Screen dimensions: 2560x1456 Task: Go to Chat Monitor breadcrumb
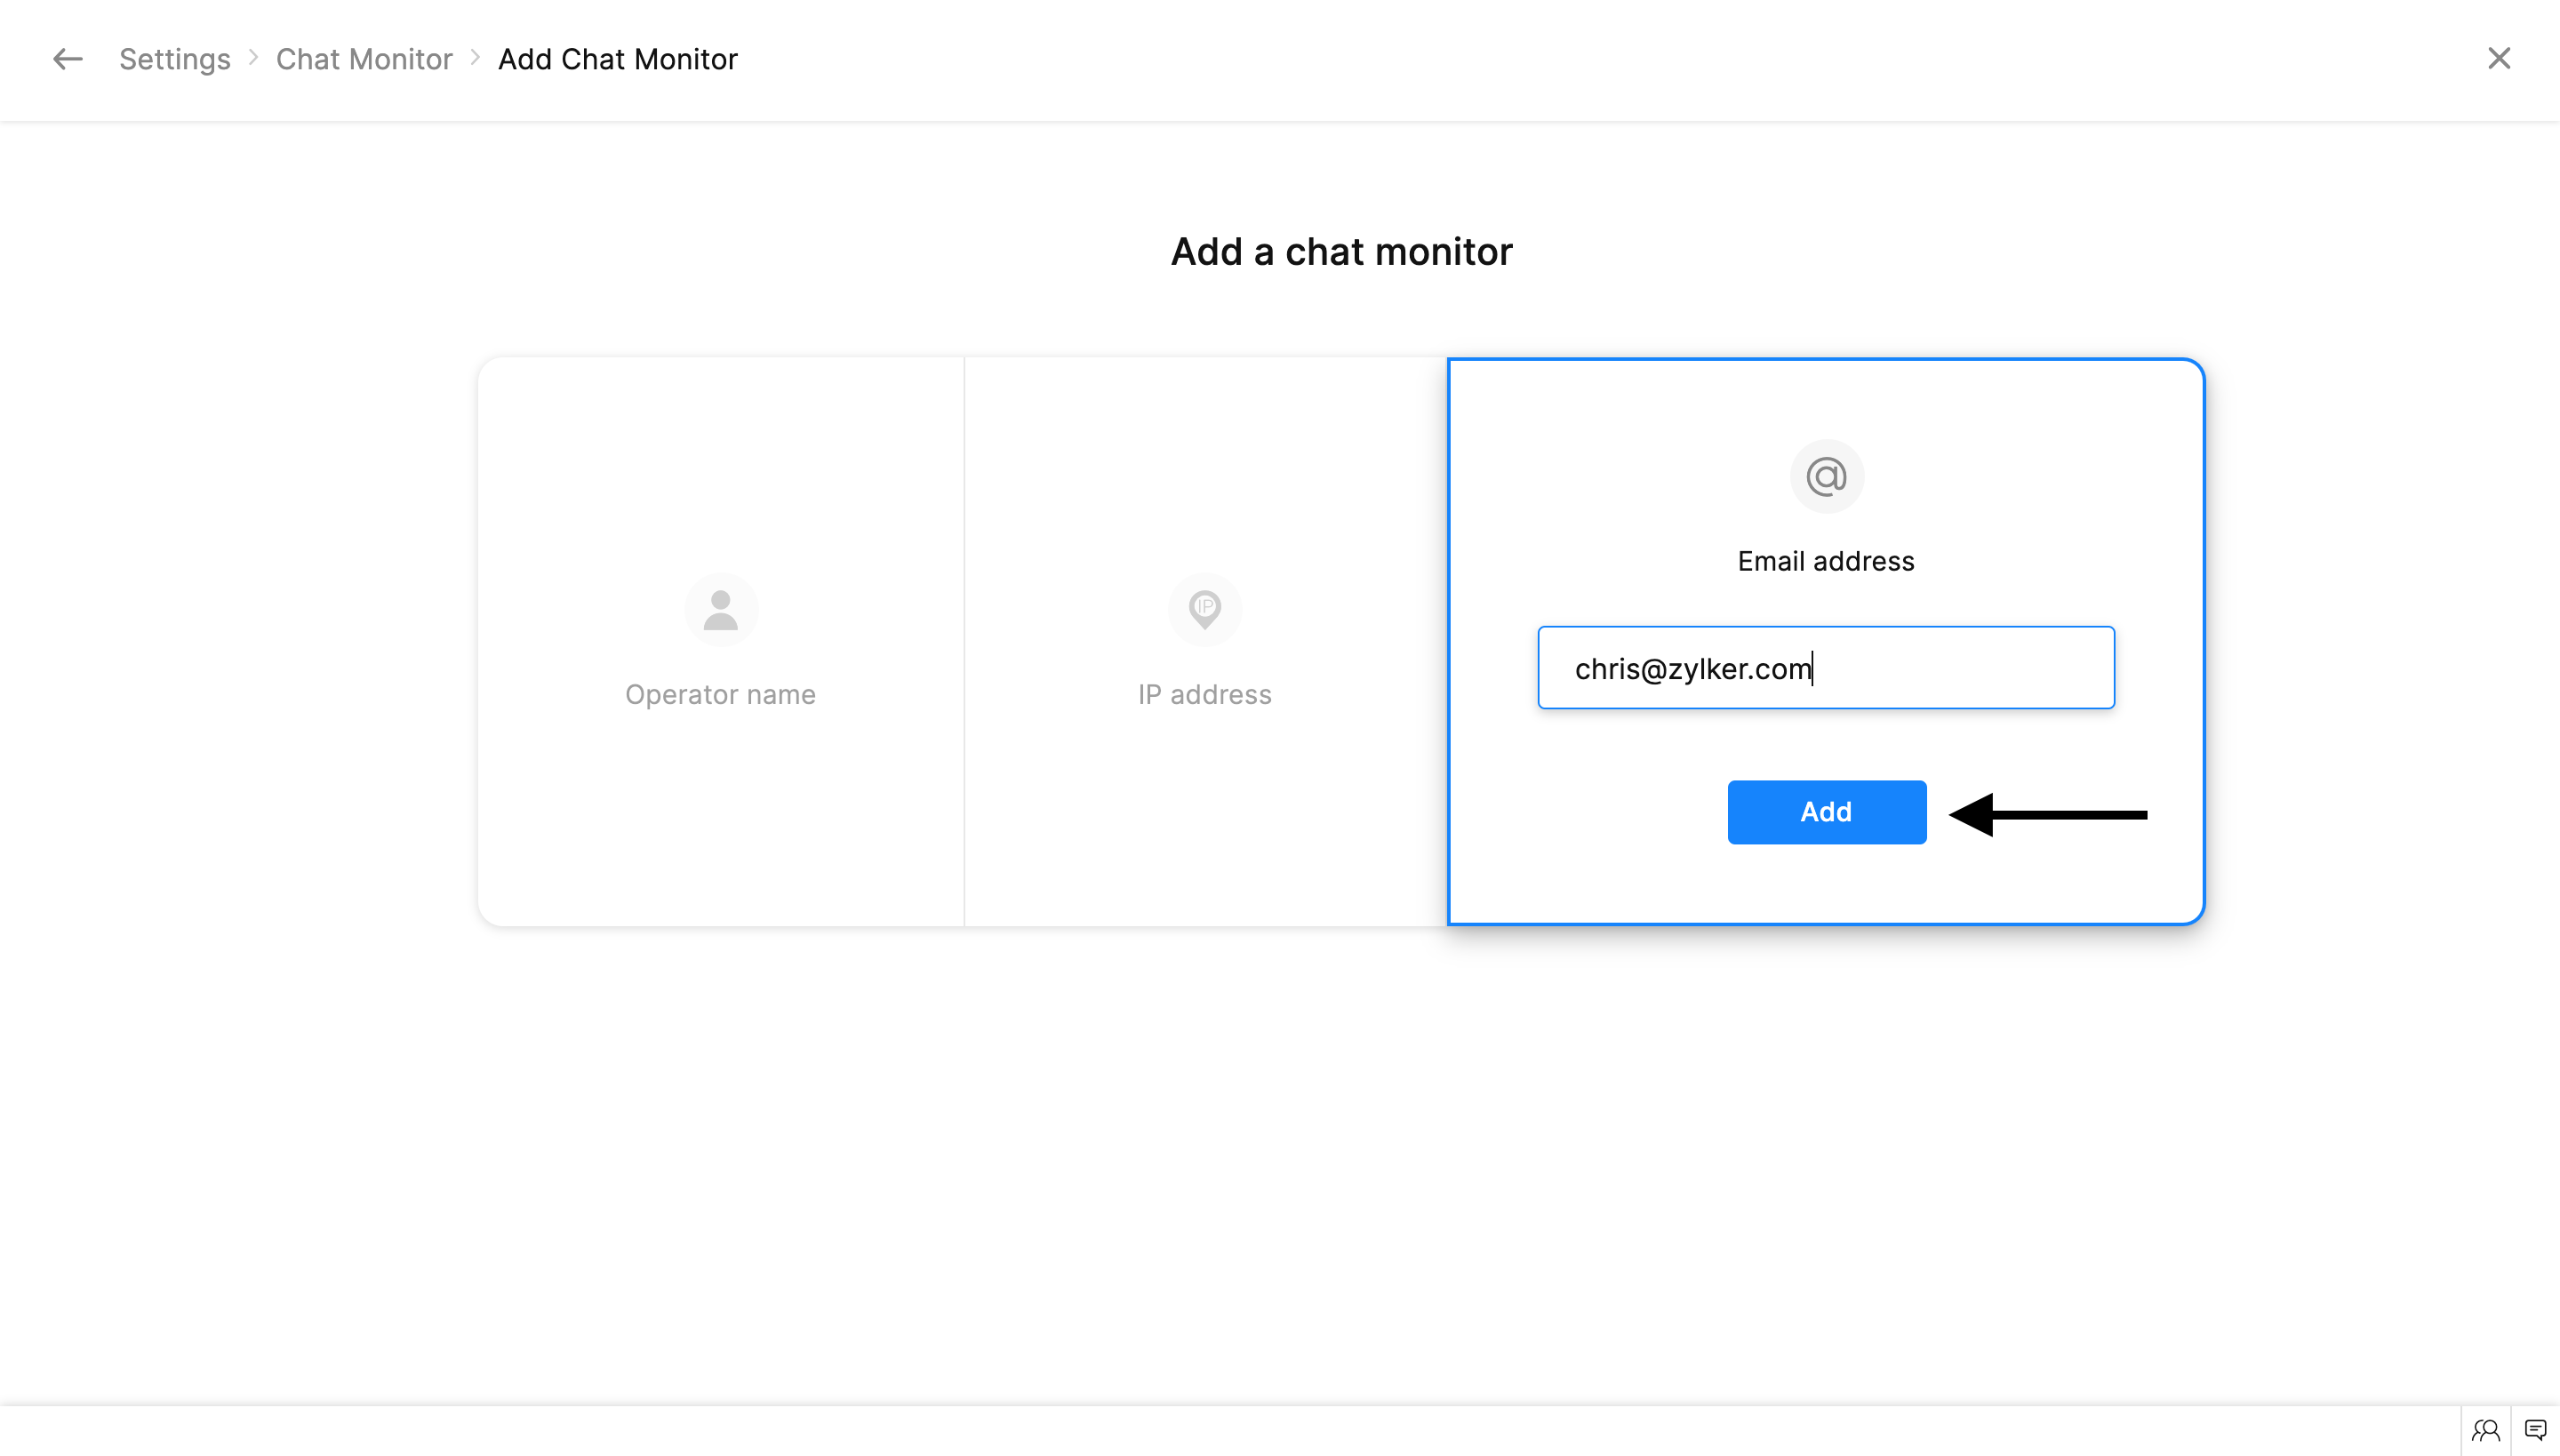coord(364,59)
